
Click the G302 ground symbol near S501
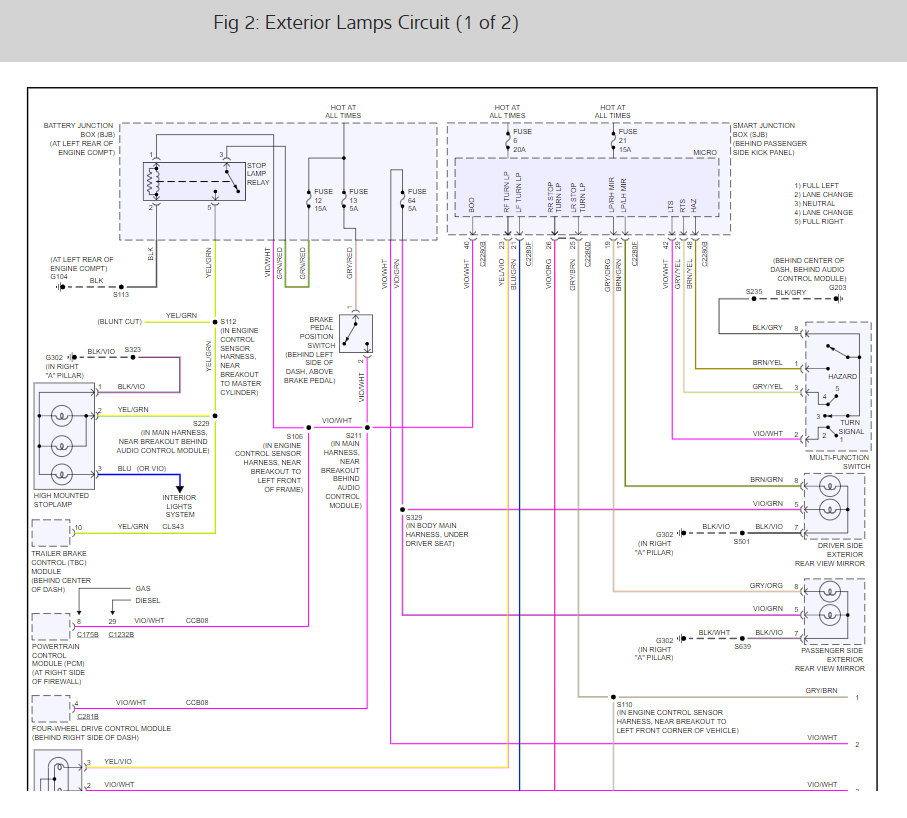point(681,533)
